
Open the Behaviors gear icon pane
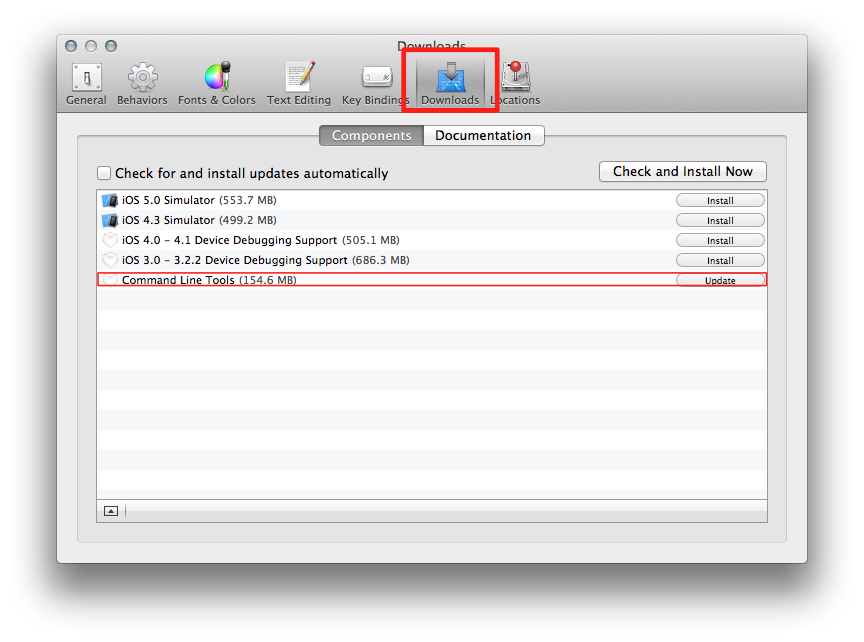coord(142,84)
